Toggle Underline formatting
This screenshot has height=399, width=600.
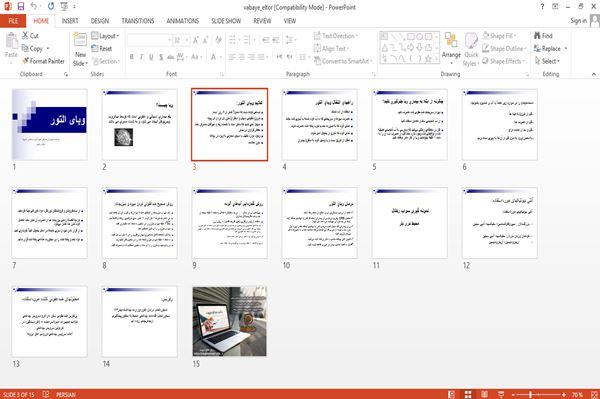coord(151,57)
